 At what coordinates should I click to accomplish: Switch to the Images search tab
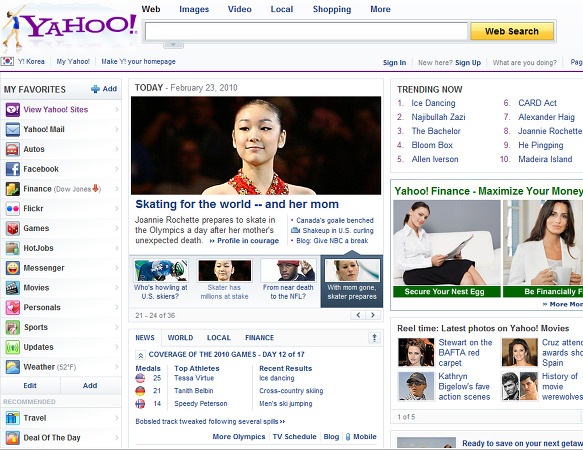click(194, 9)
